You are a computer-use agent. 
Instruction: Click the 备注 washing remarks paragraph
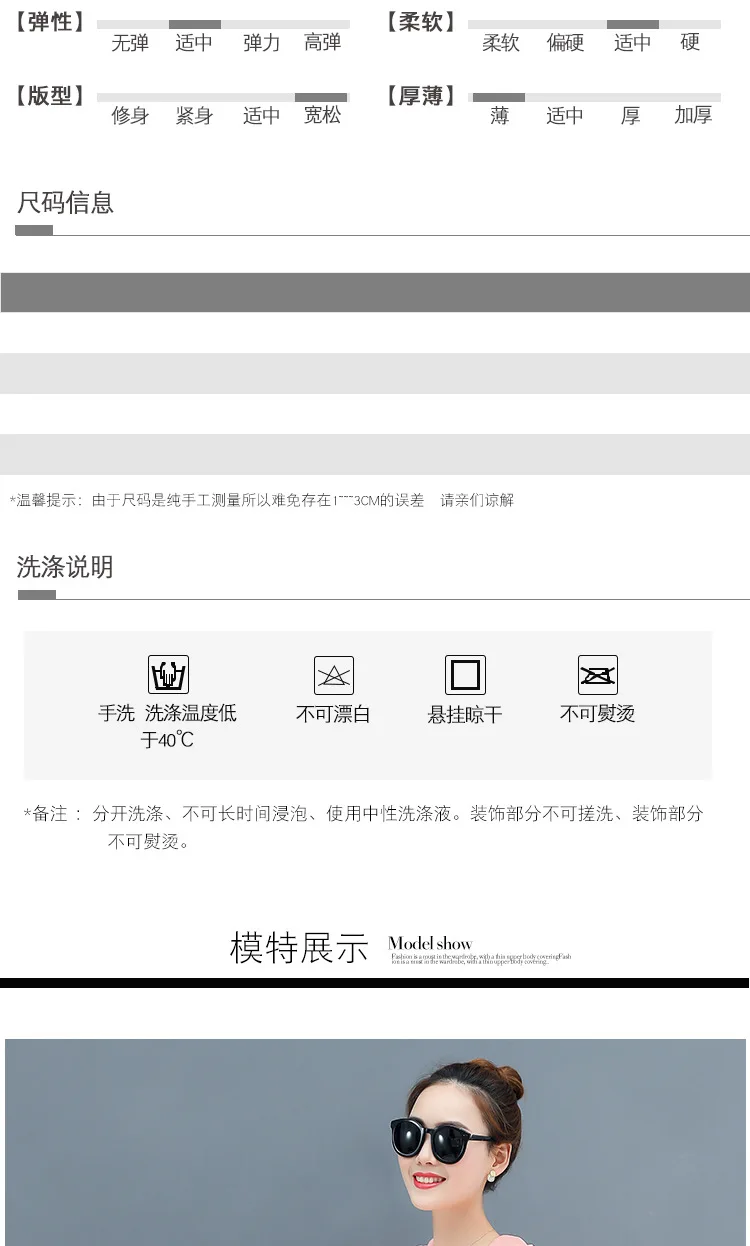[x=363, y=827]
